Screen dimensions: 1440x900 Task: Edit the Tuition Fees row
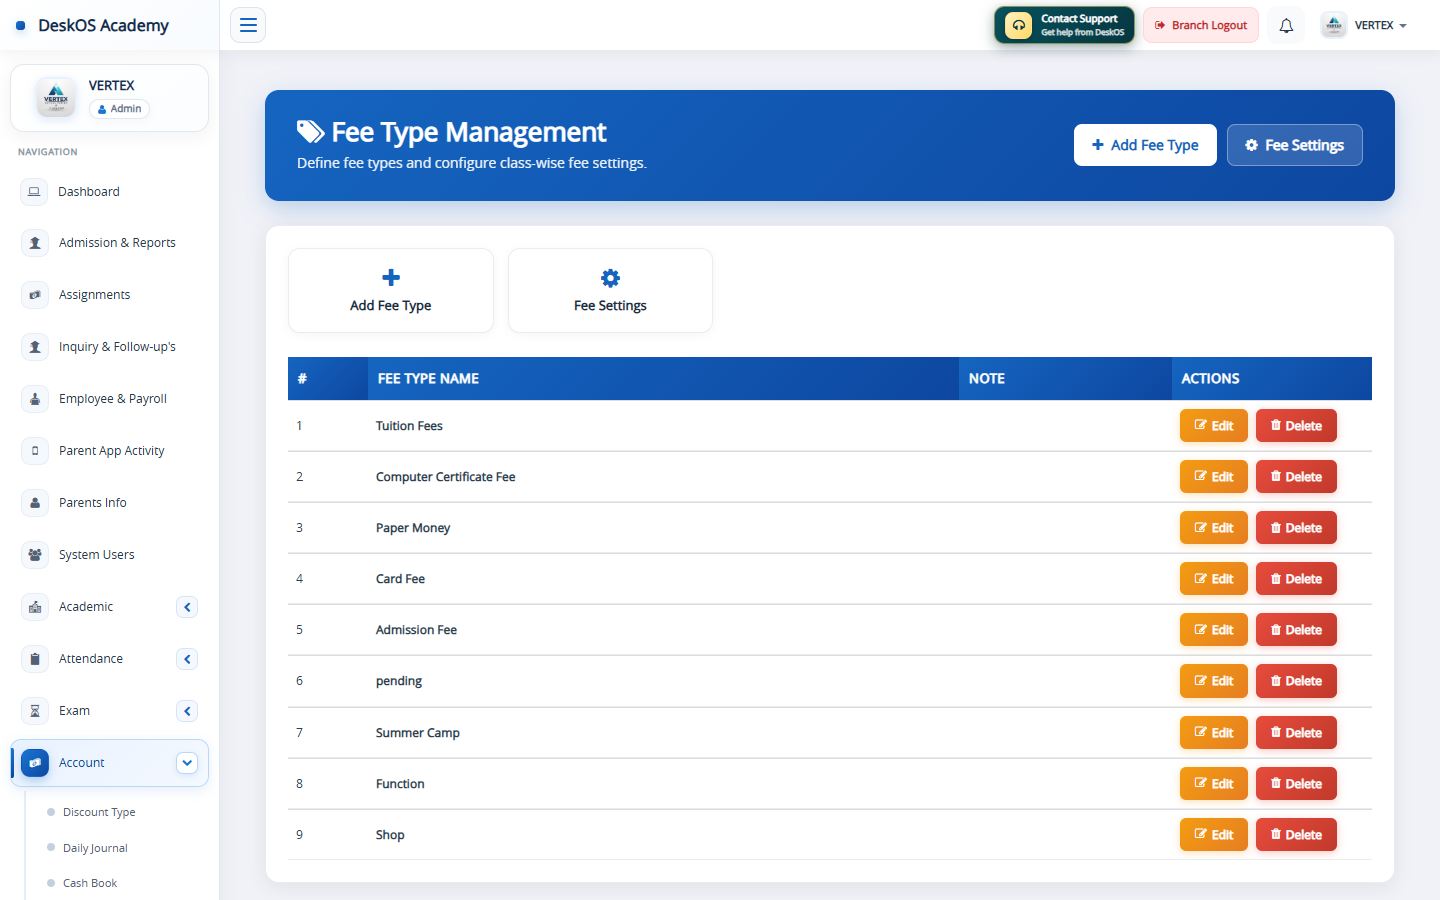click(1214, 426)
